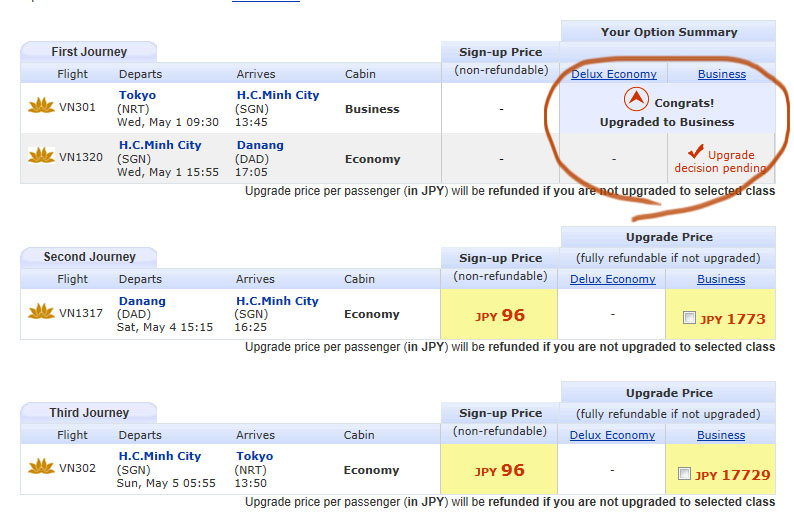The height and width of the screenshot is (527, 794).
Task: Click the lotus logo next to flight VN1317
Action: [41, 311]
